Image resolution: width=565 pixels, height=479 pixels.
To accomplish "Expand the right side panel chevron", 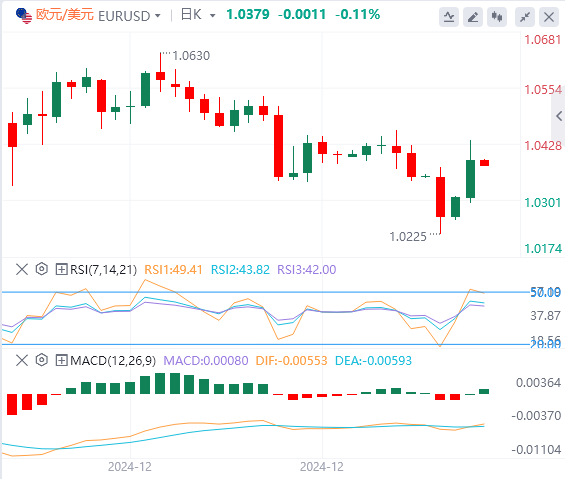I will (559, 116).
